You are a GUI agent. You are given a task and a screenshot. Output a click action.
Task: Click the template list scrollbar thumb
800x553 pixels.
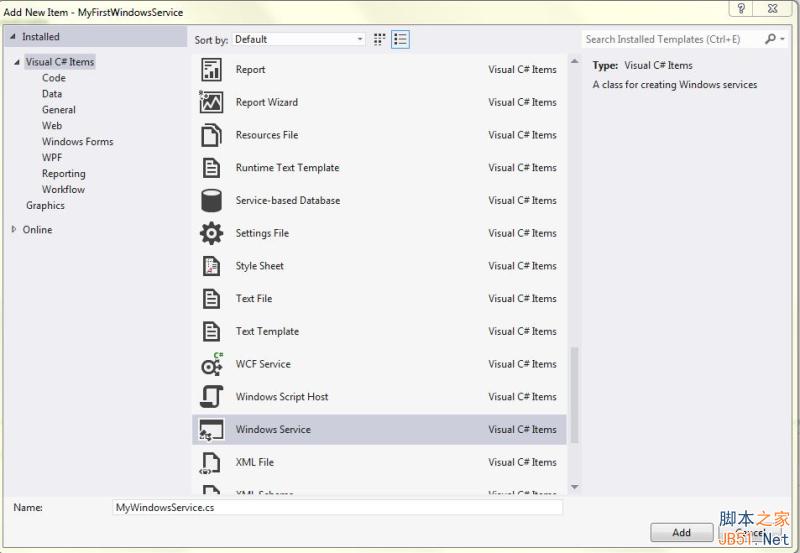[x=574, y=395]
